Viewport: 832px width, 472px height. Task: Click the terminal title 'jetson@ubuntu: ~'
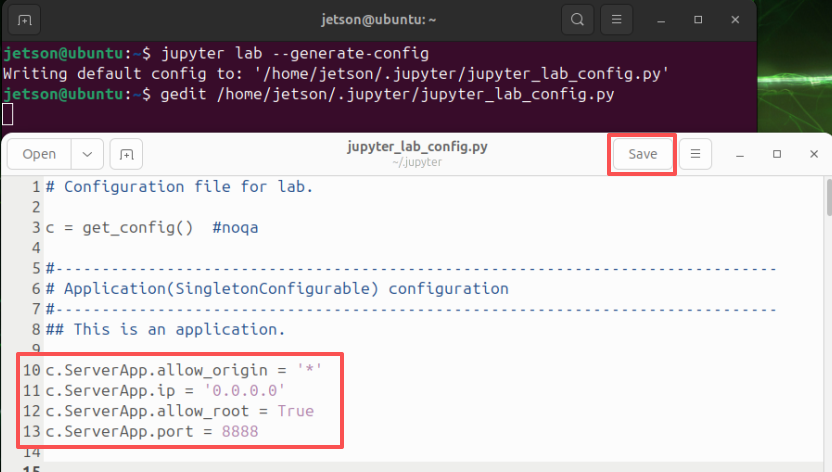[x=378, y=20]
